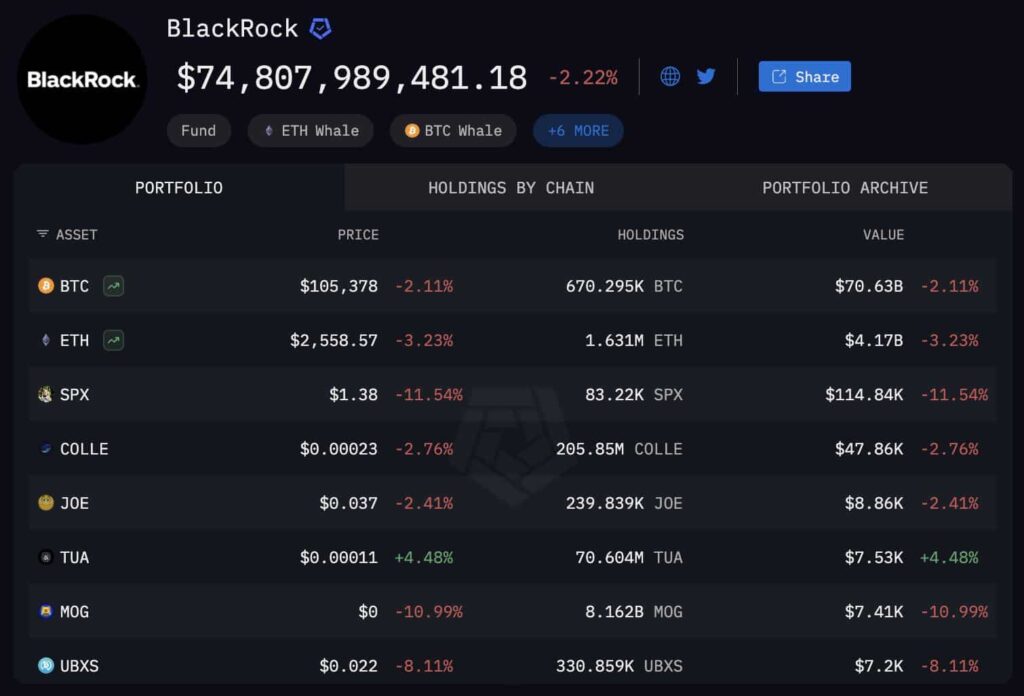
Task: Switch to the PORTFOLIO tab
Action: [179, 188]
